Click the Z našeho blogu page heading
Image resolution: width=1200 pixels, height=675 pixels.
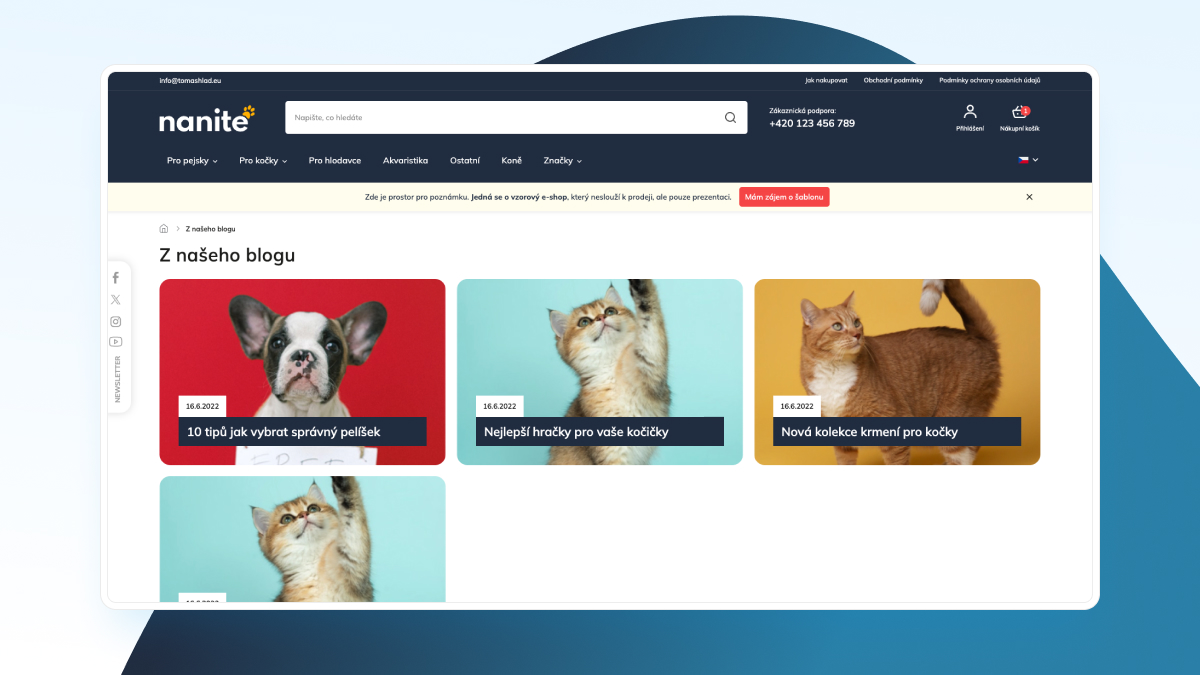[227, 255]
